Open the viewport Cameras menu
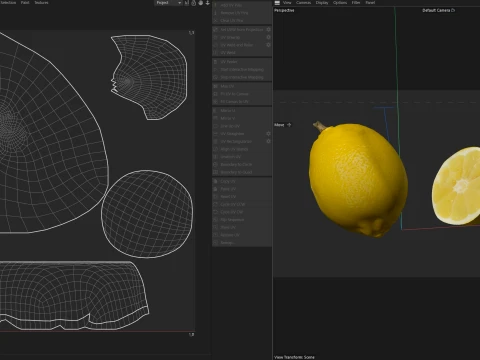 [x=303, y=3]
